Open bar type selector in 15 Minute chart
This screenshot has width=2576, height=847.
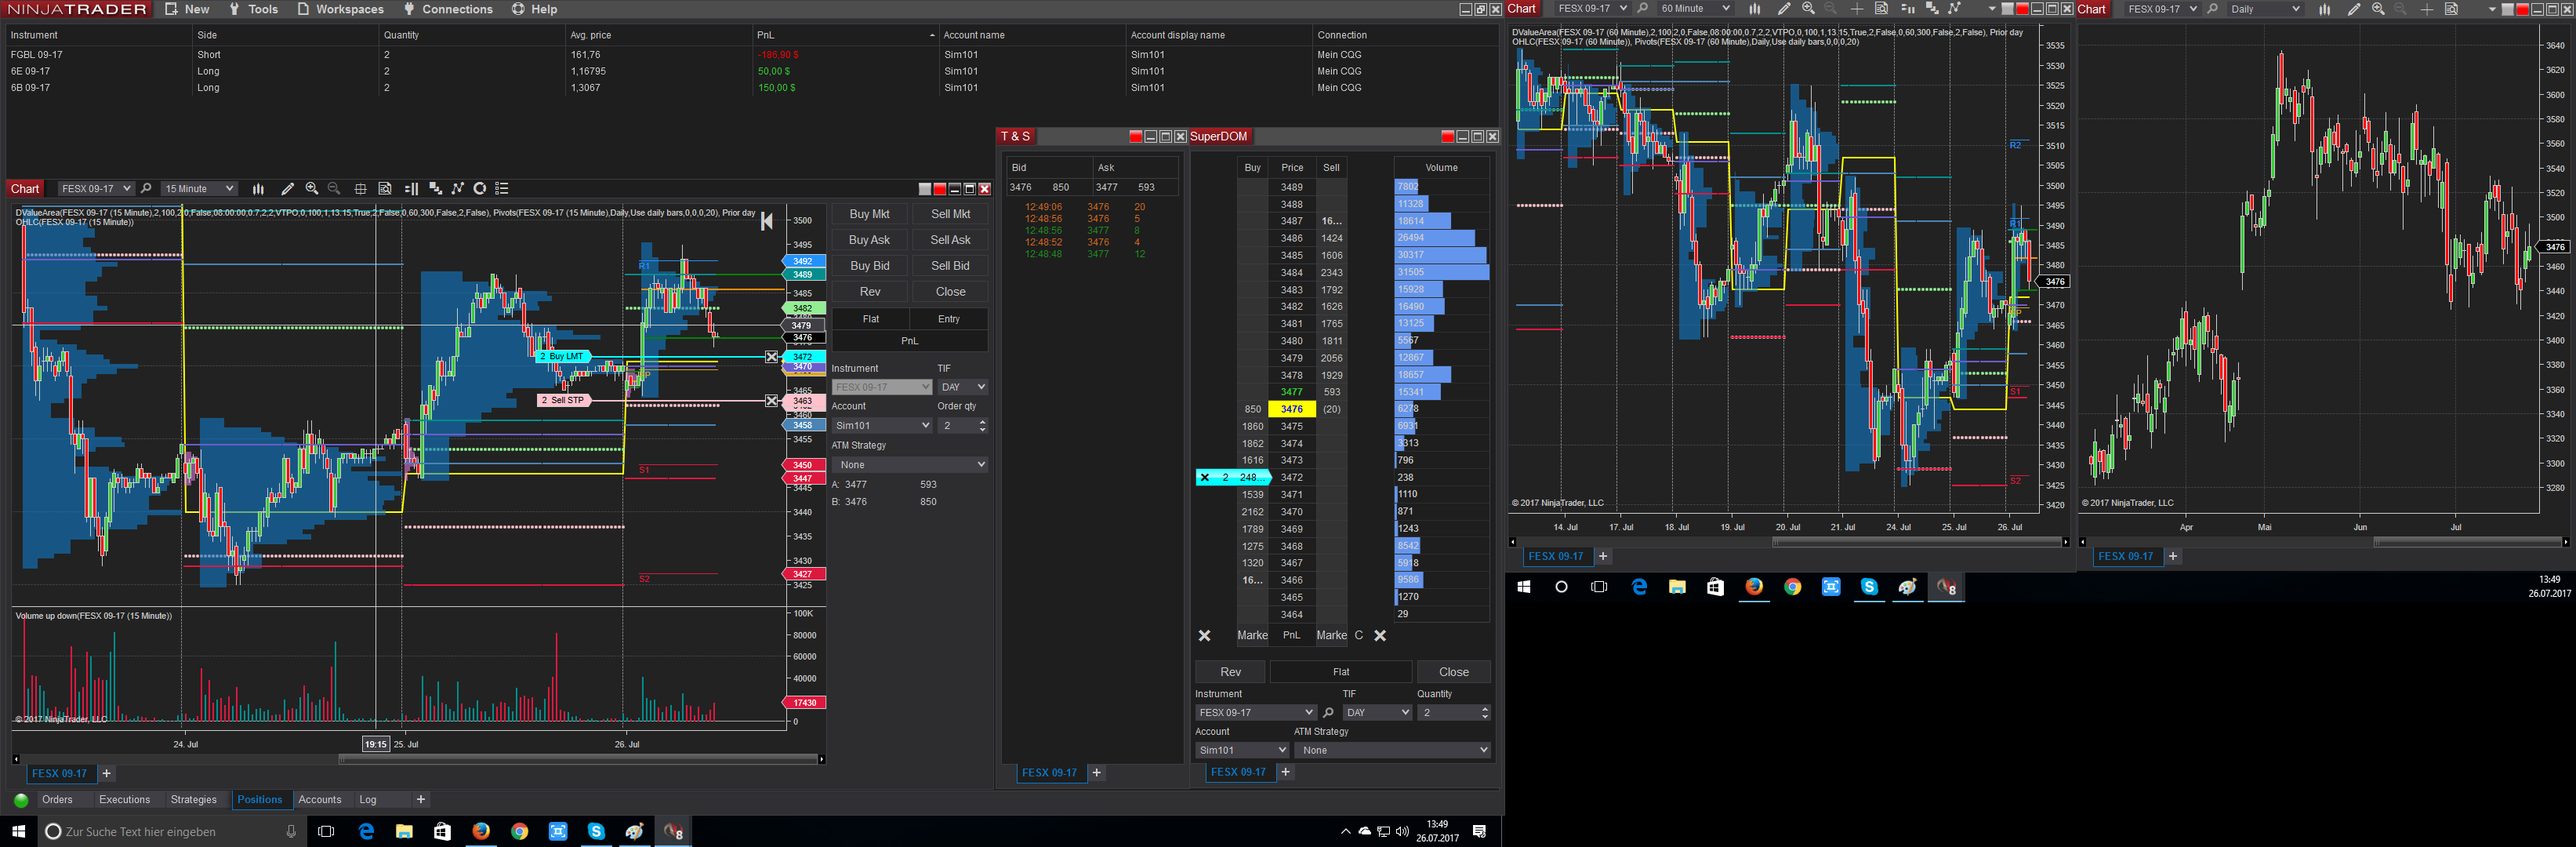(258, 189)
